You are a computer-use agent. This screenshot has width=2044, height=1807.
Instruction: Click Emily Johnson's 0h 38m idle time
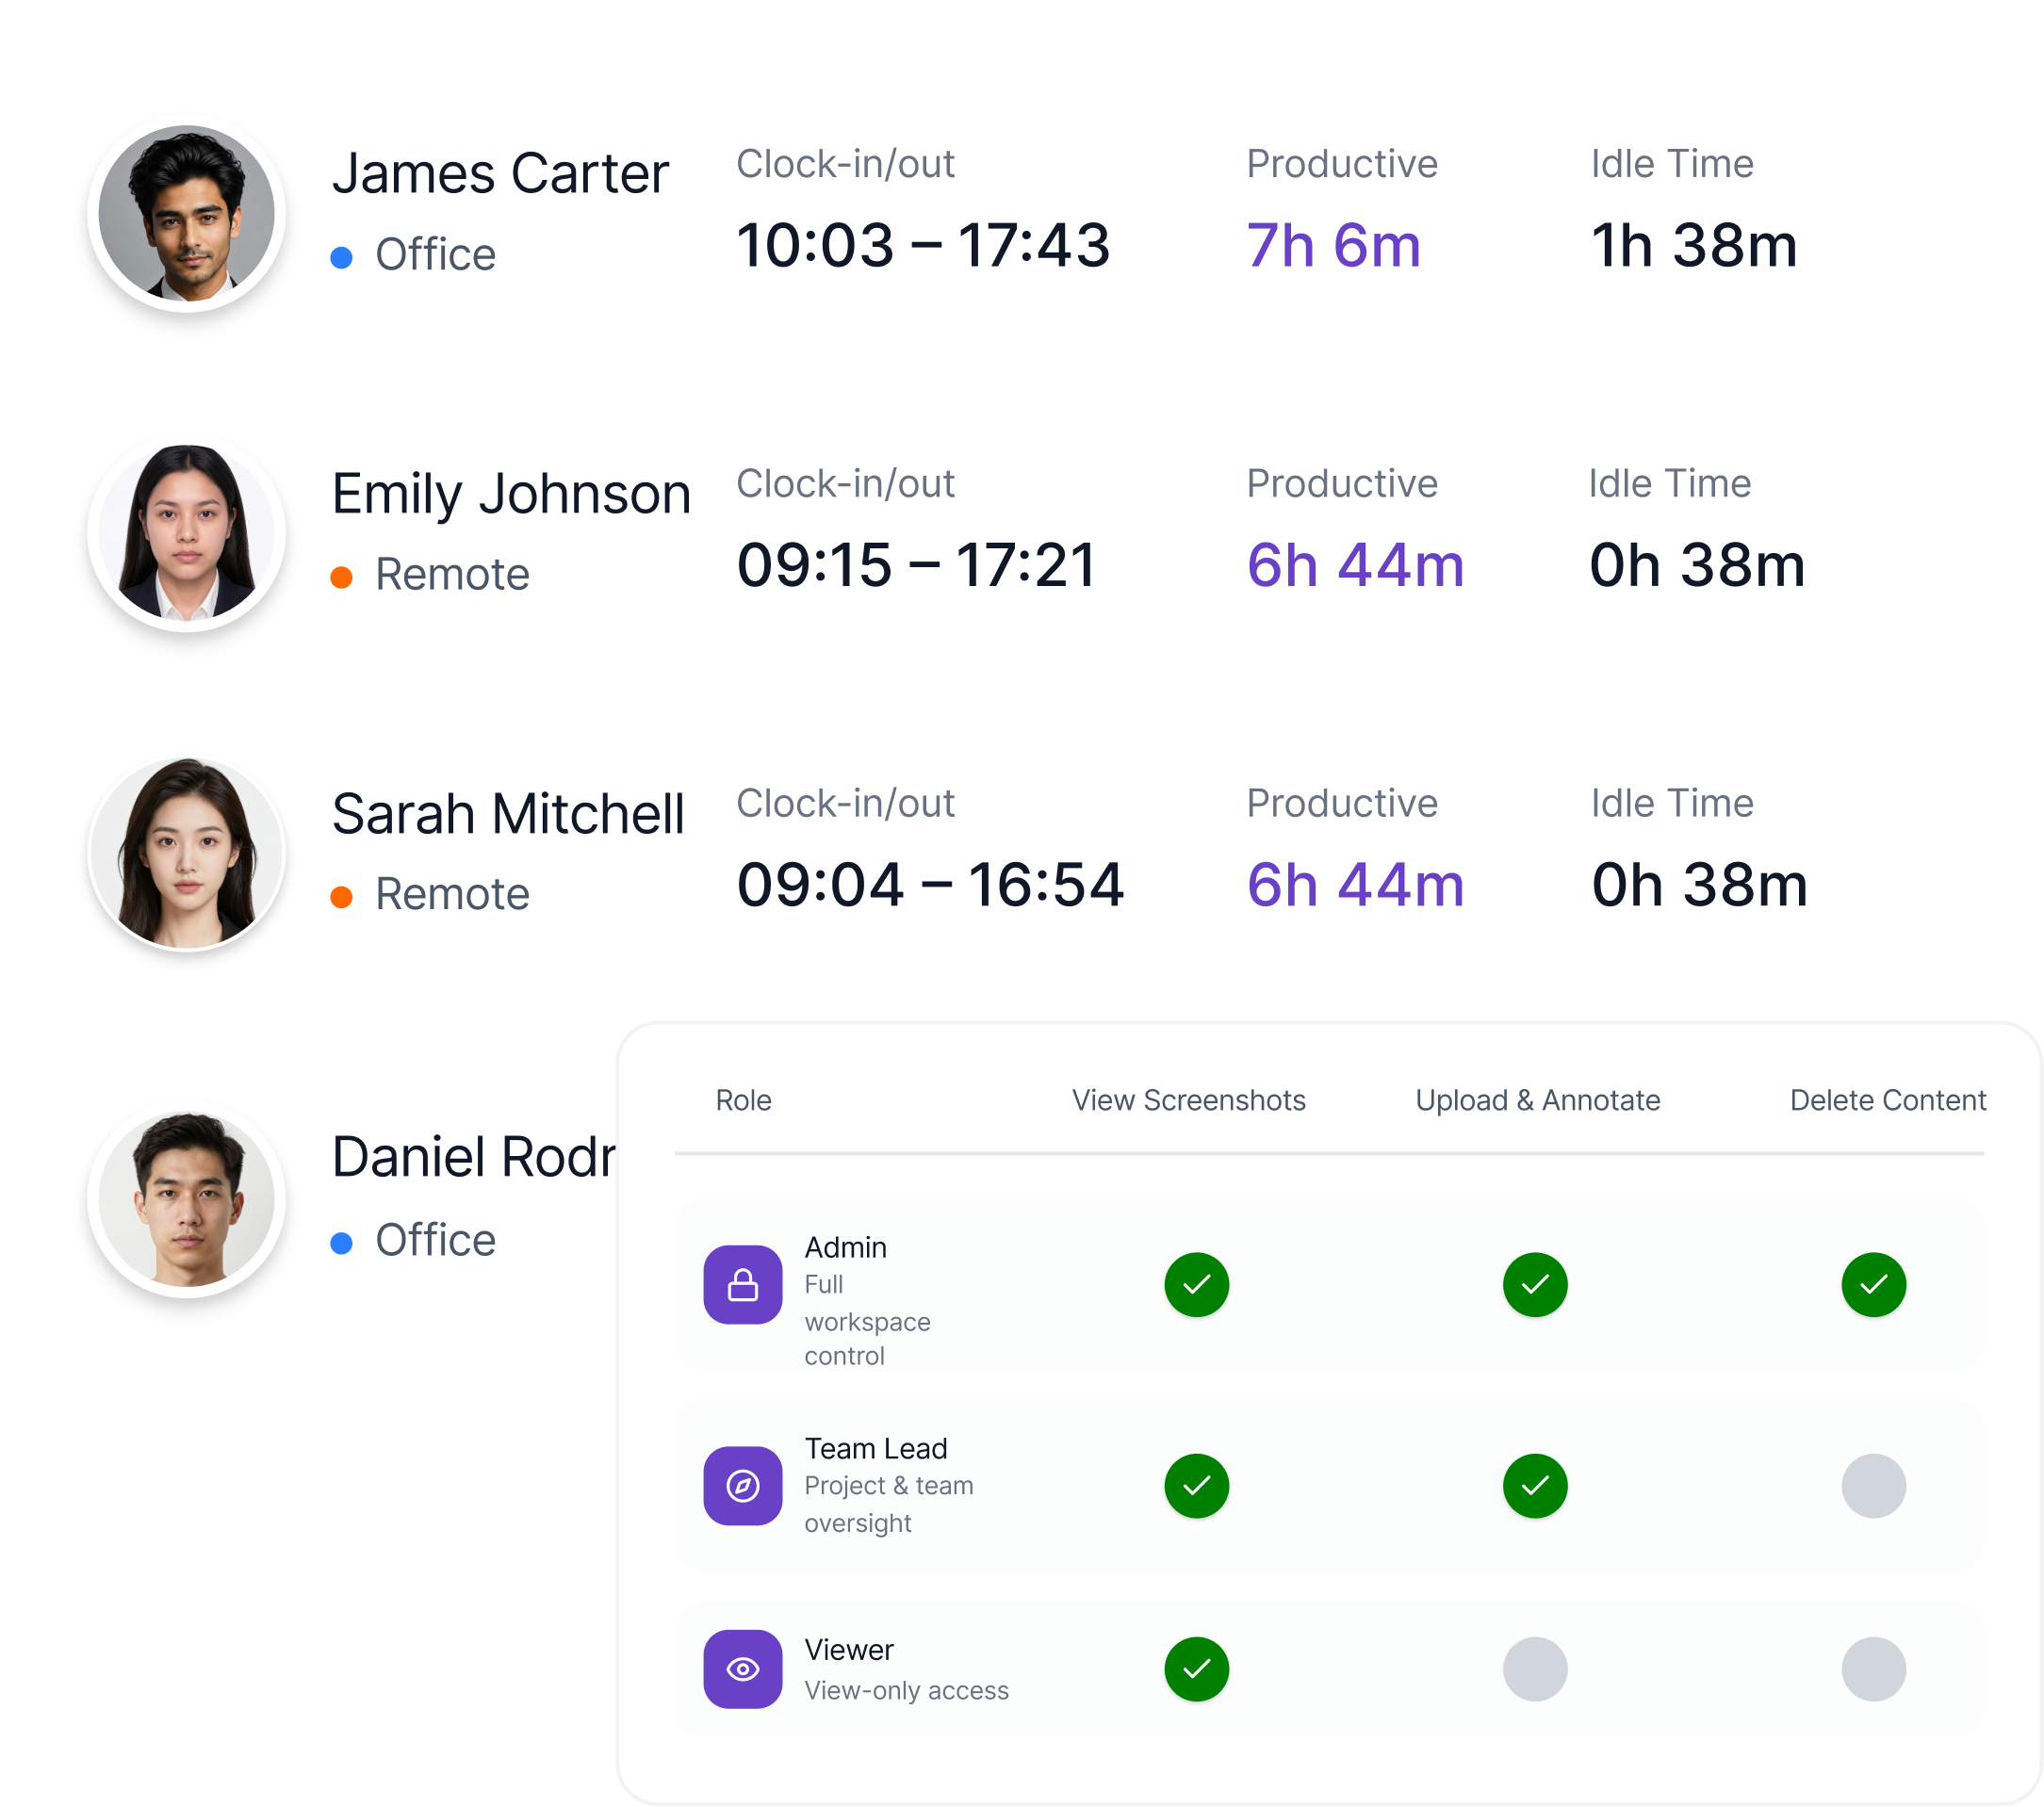[x=1697, y=565]
